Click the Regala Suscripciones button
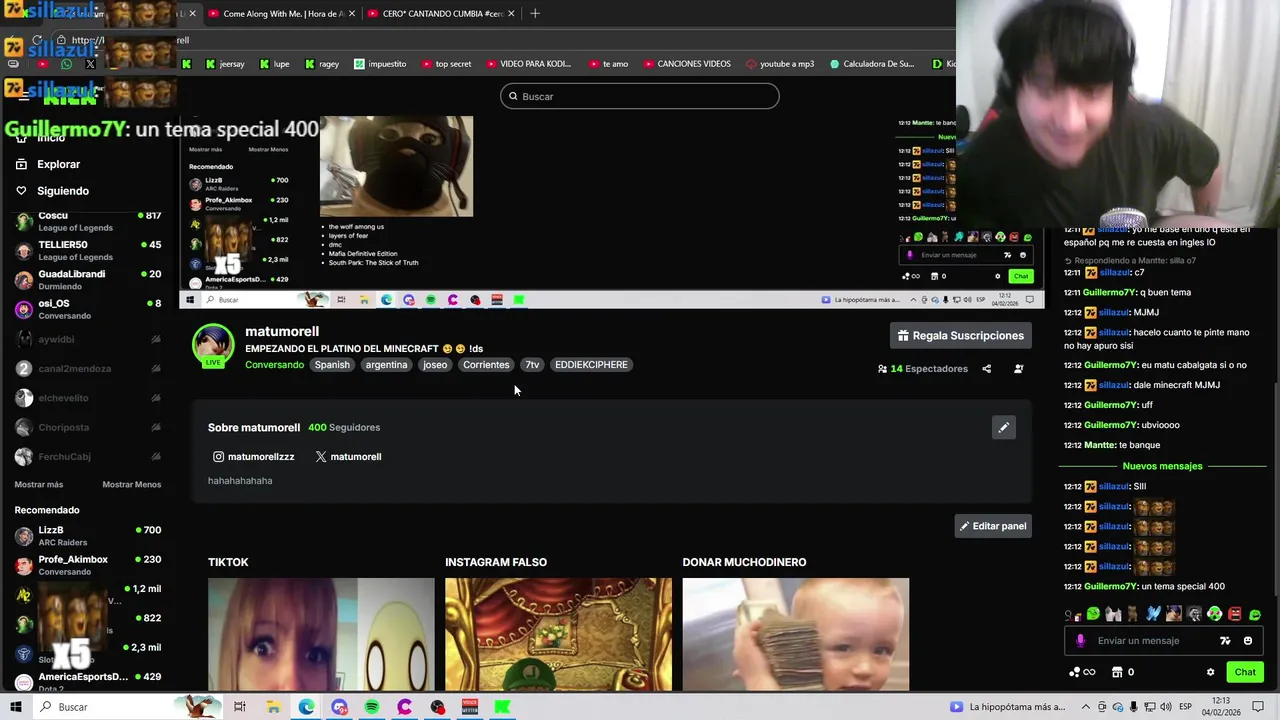 [960, 336]
